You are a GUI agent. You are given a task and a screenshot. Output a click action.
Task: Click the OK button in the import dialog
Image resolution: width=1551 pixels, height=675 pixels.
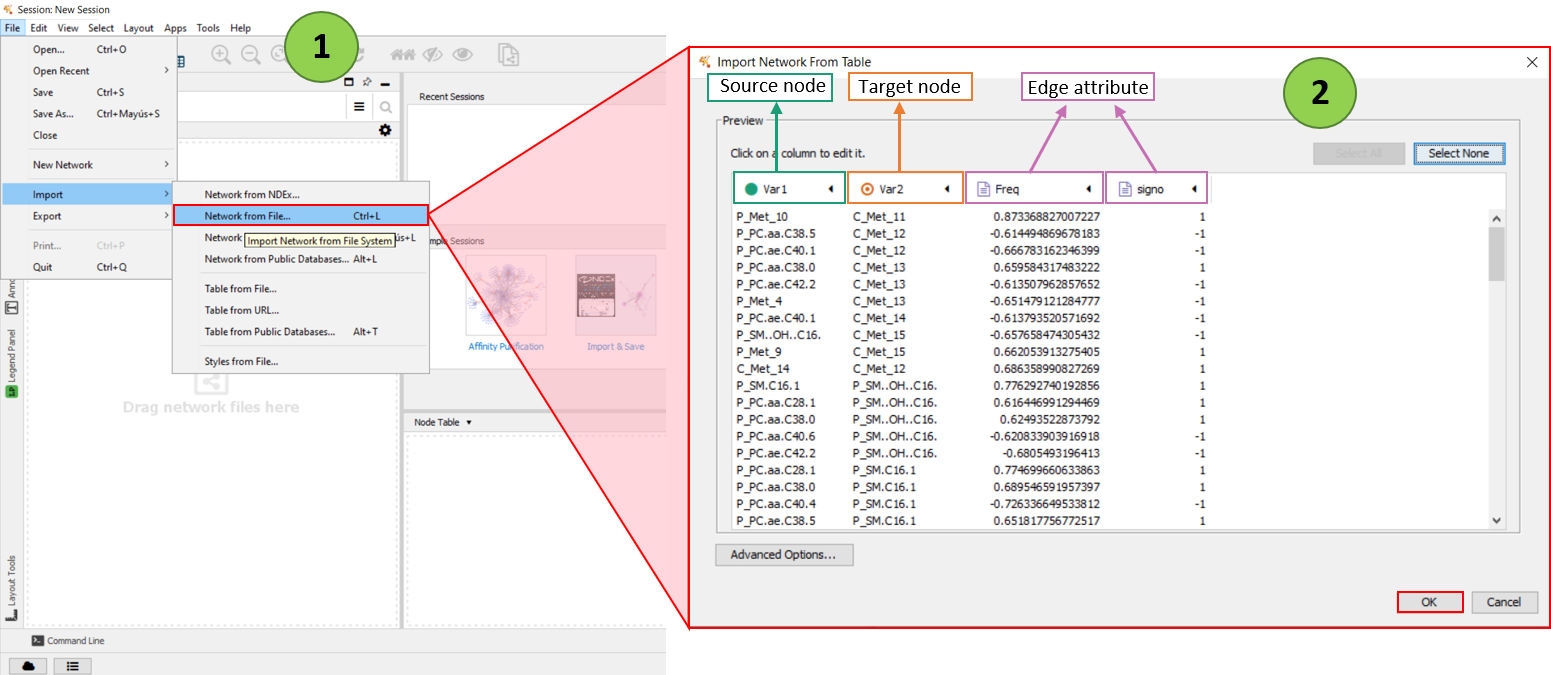(1429, 602)
